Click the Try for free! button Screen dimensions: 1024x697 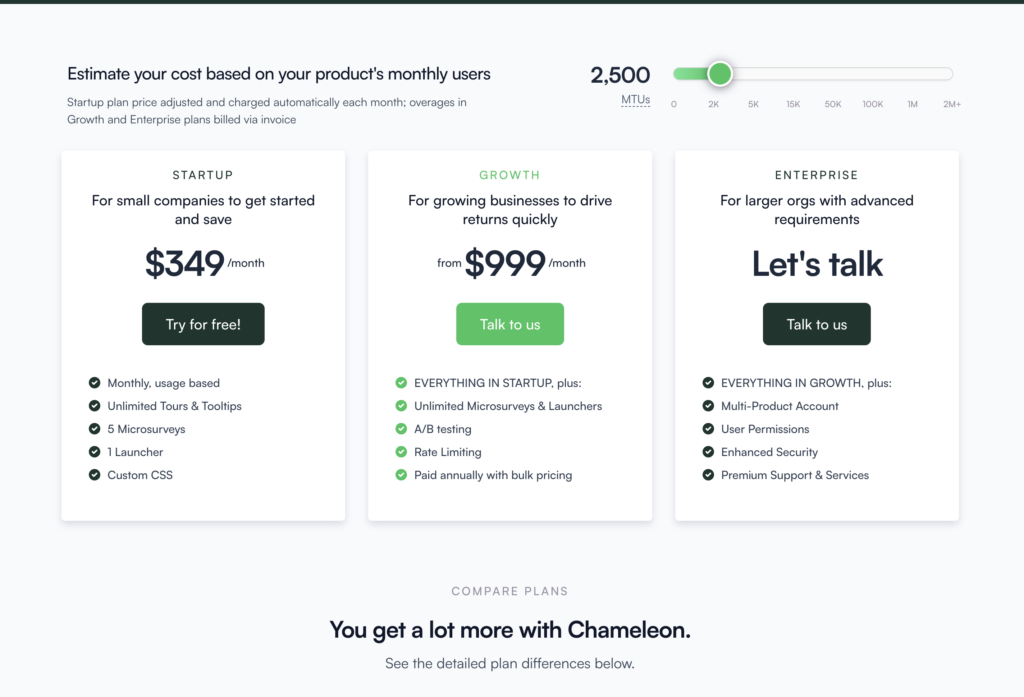[203, 324]
